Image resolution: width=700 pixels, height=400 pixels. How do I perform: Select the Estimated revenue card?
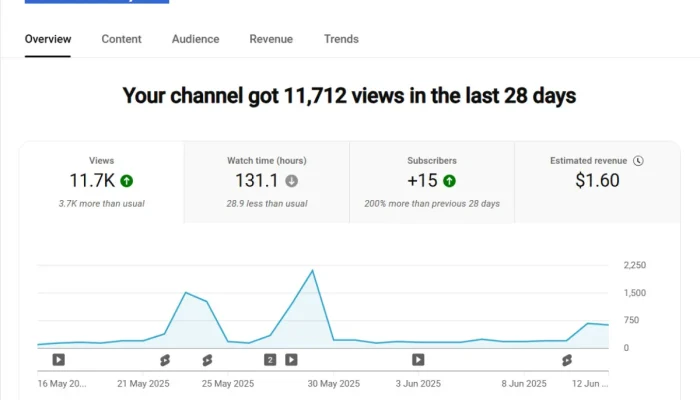click(x=597, y=182)
